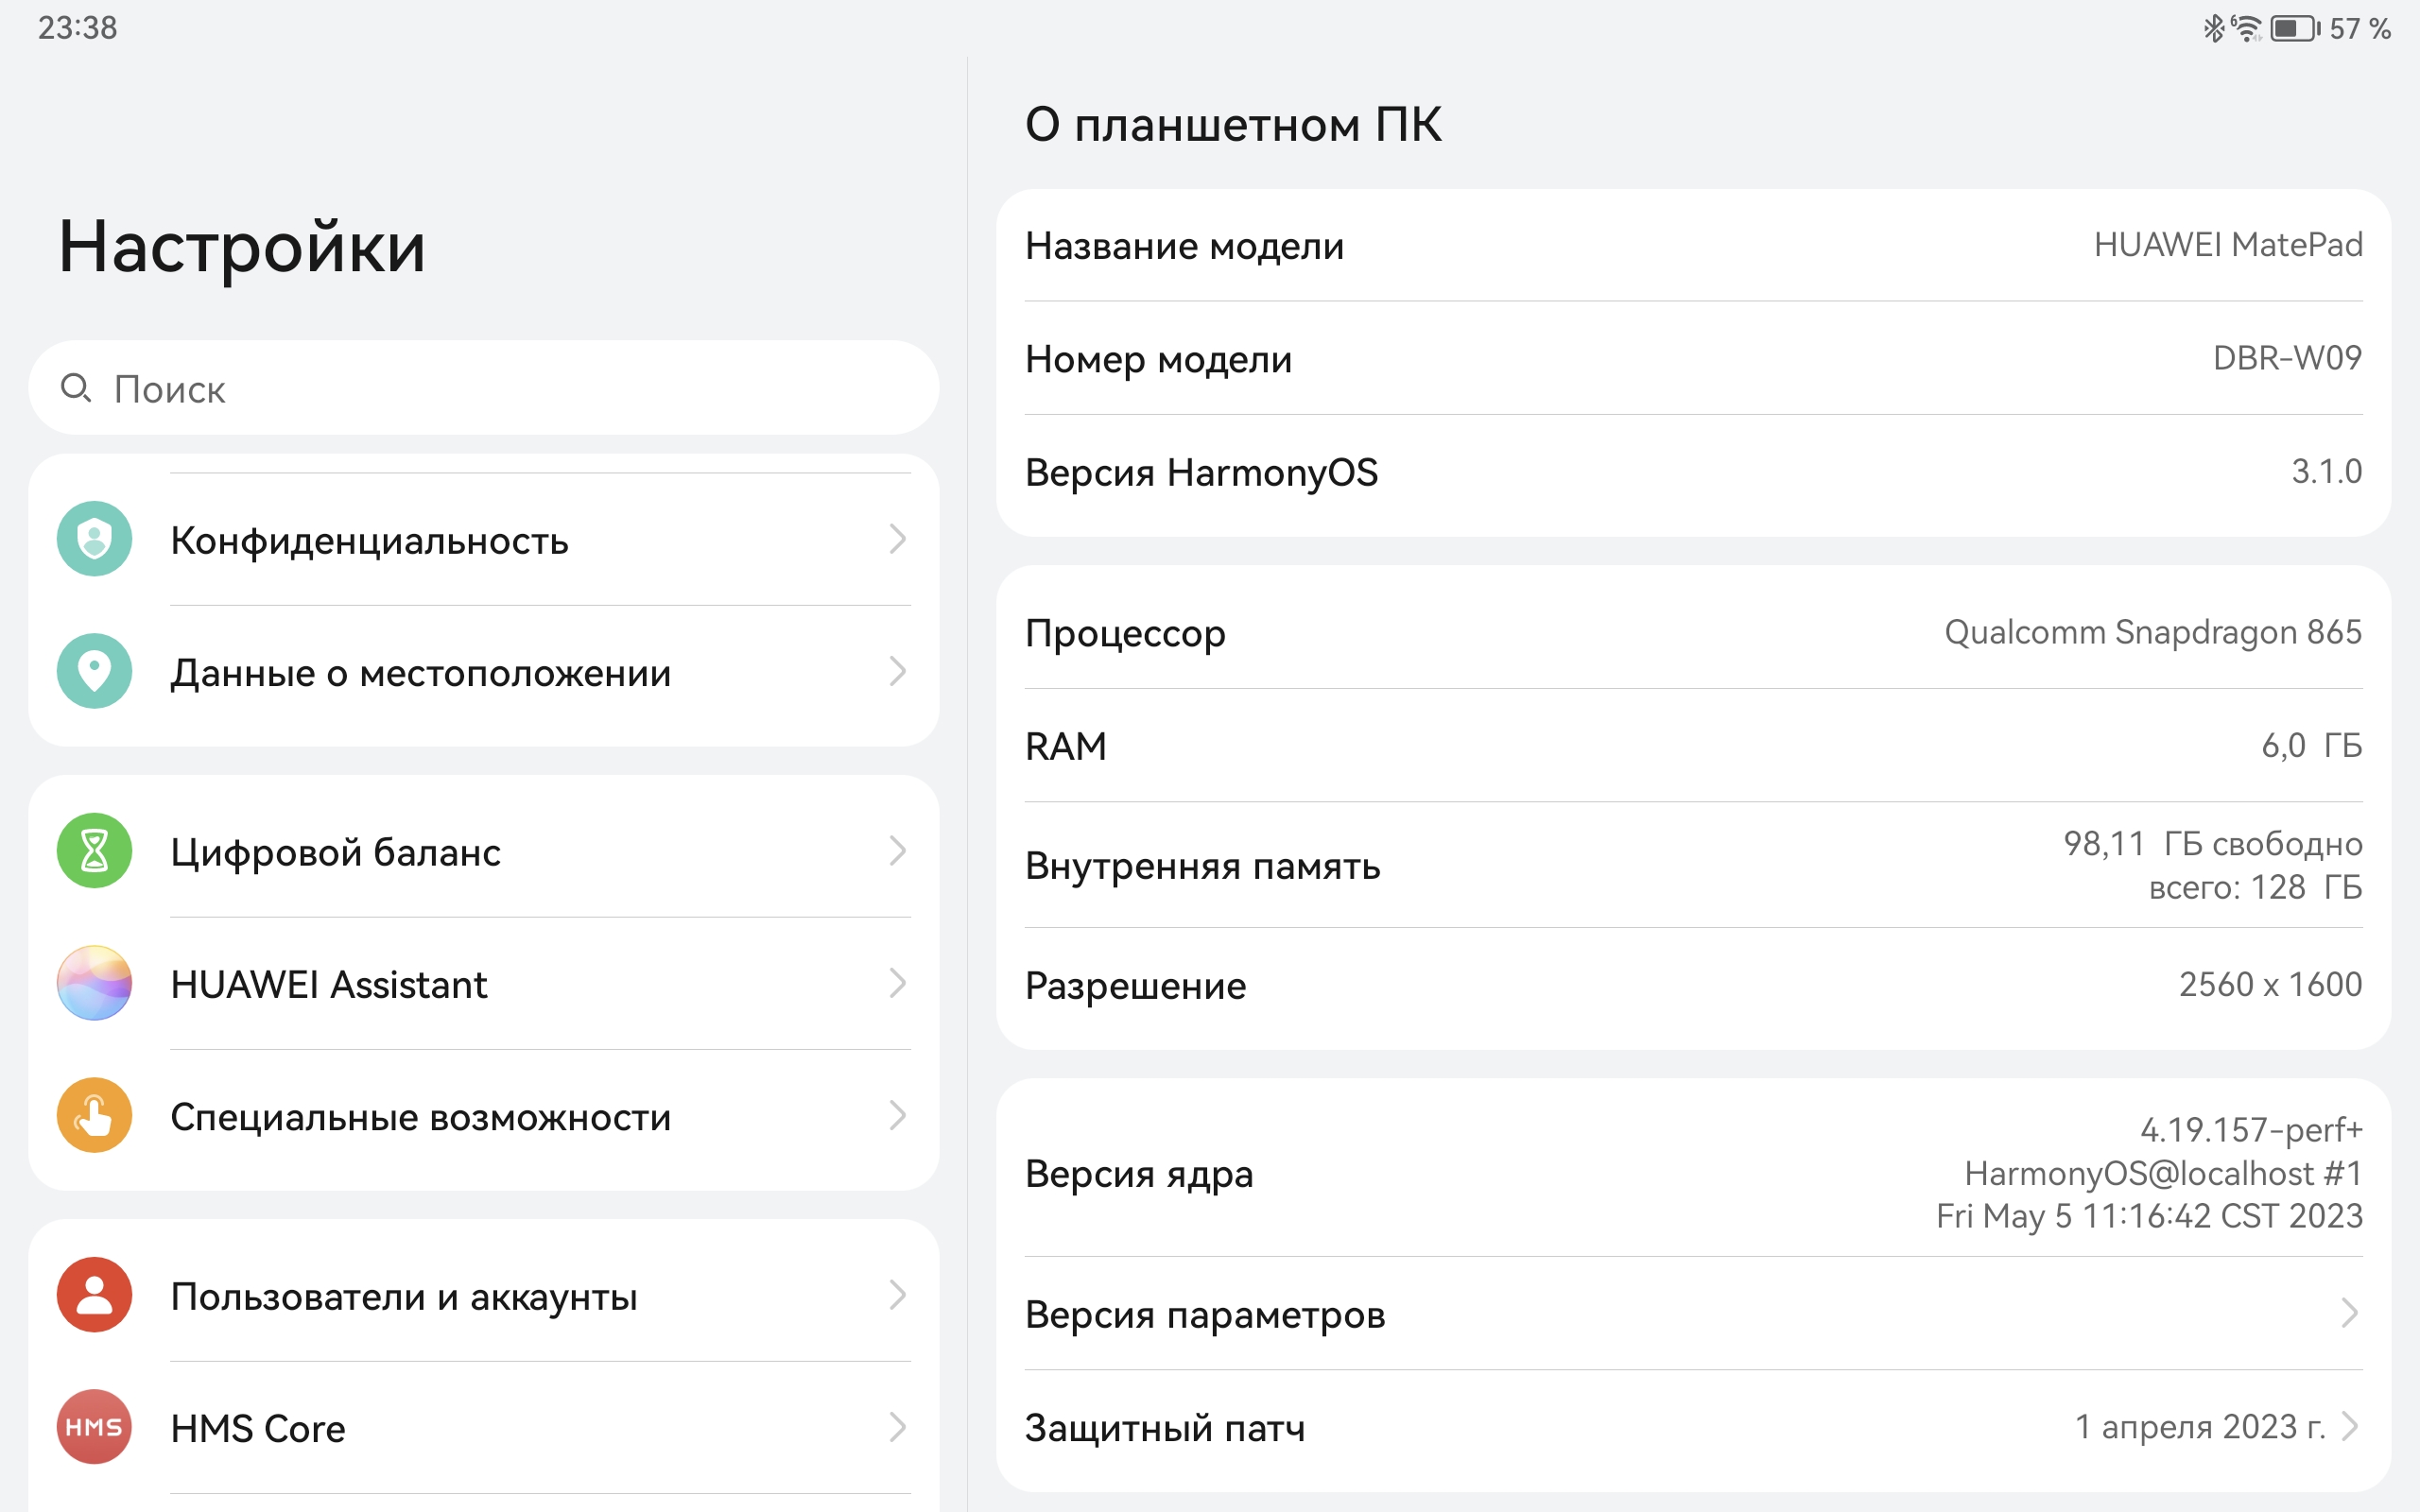Tap the HUAWEI Assistant gradient icon
2420x1512 pixels.
[x=94, y=983]
